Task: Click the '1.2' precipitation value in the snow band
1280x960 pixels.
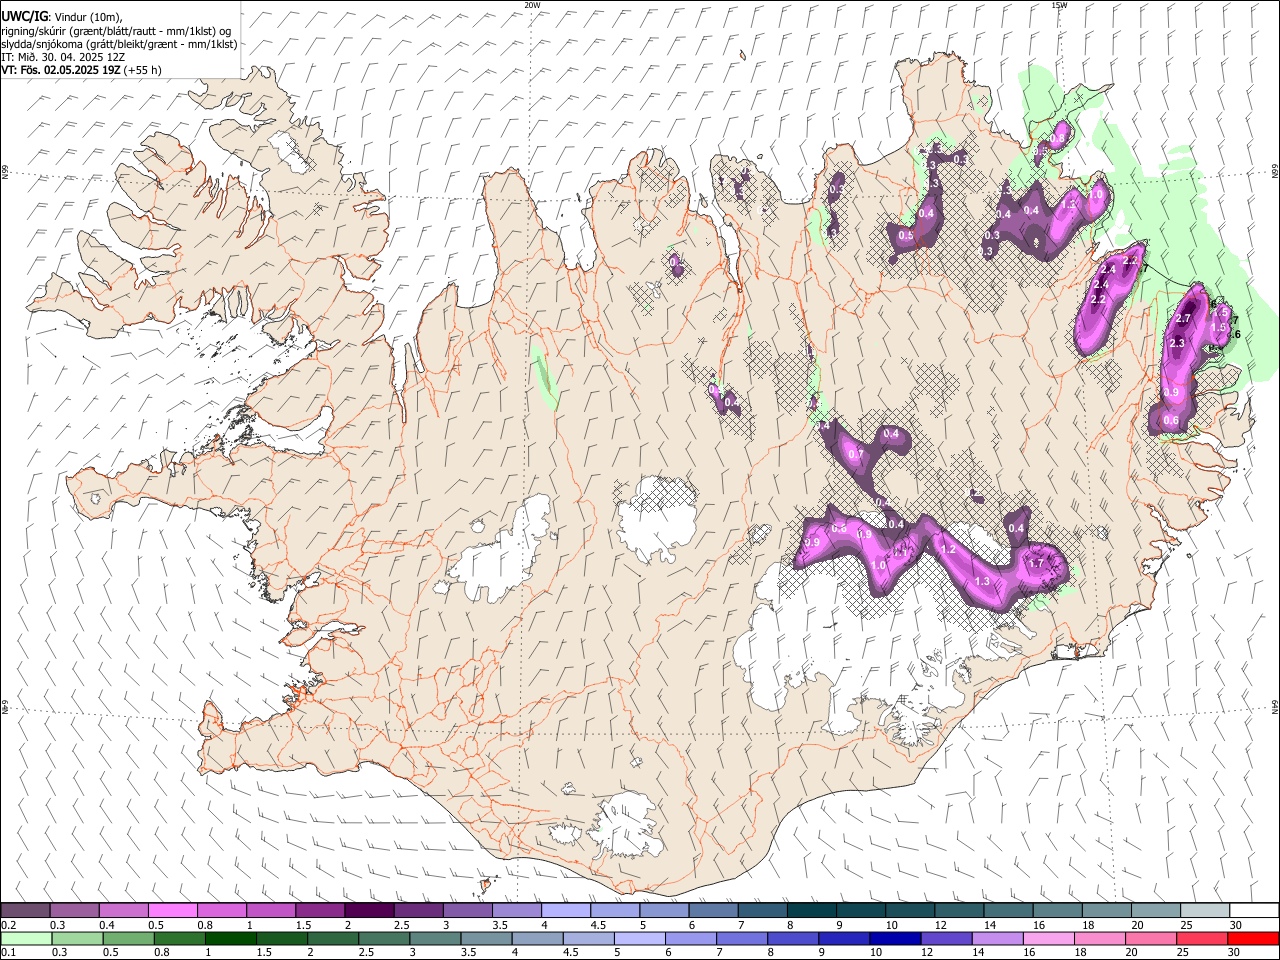Action: tap(948, 549)
